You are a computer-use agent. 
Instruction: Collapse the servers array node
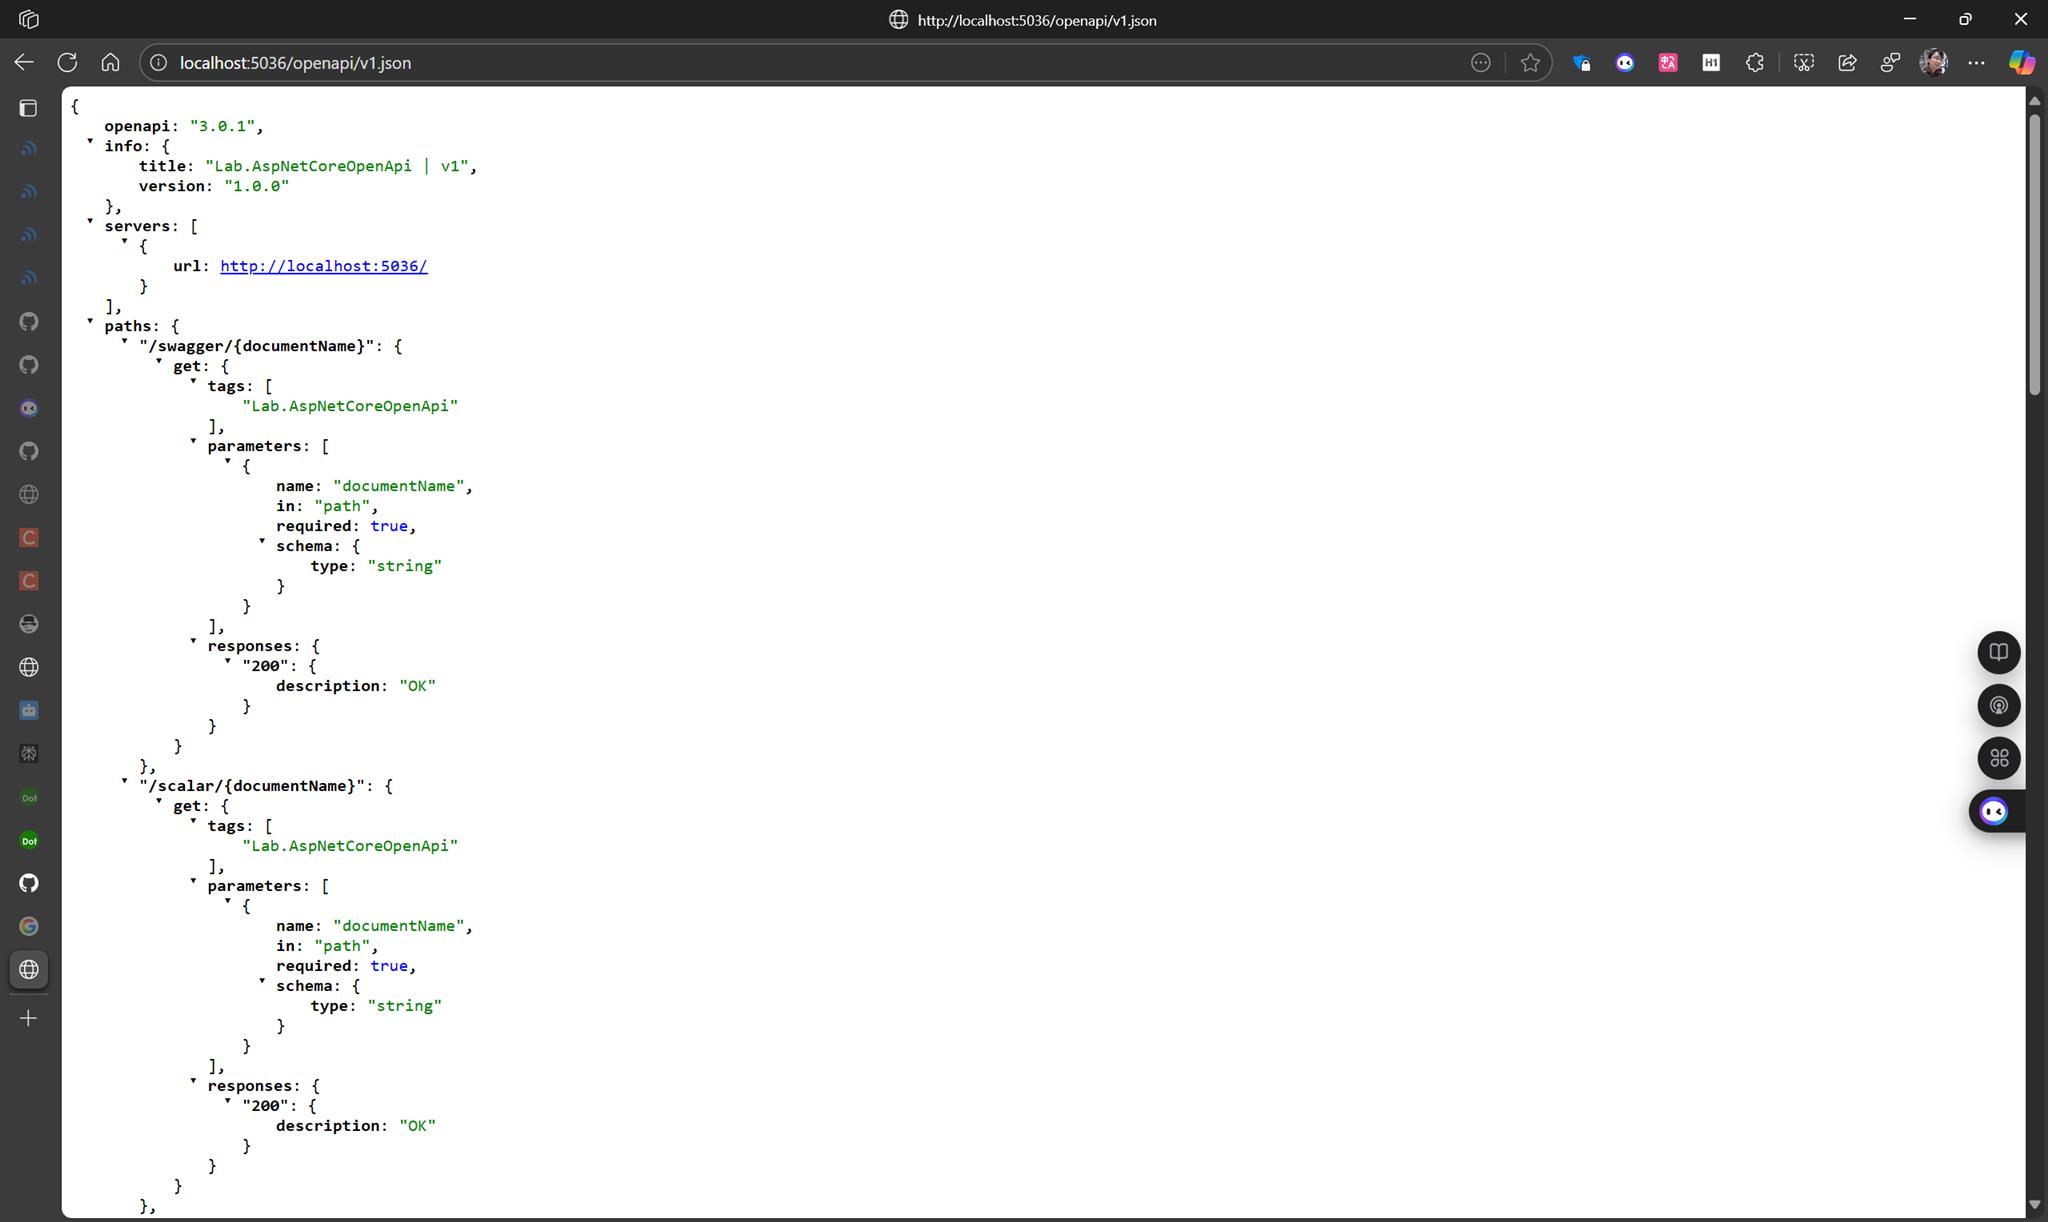click(x=90, y=222)
